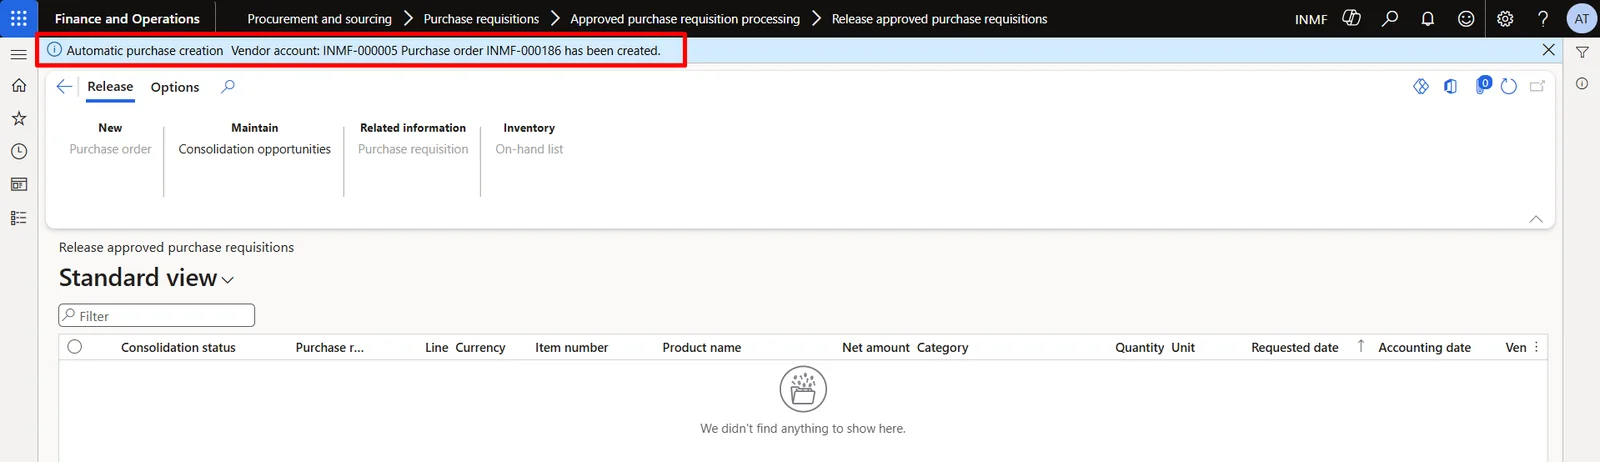Open Workspaces icon in left sidebar
The width and height of the screenshot is (1600, 462).
[x=19, y=185]
